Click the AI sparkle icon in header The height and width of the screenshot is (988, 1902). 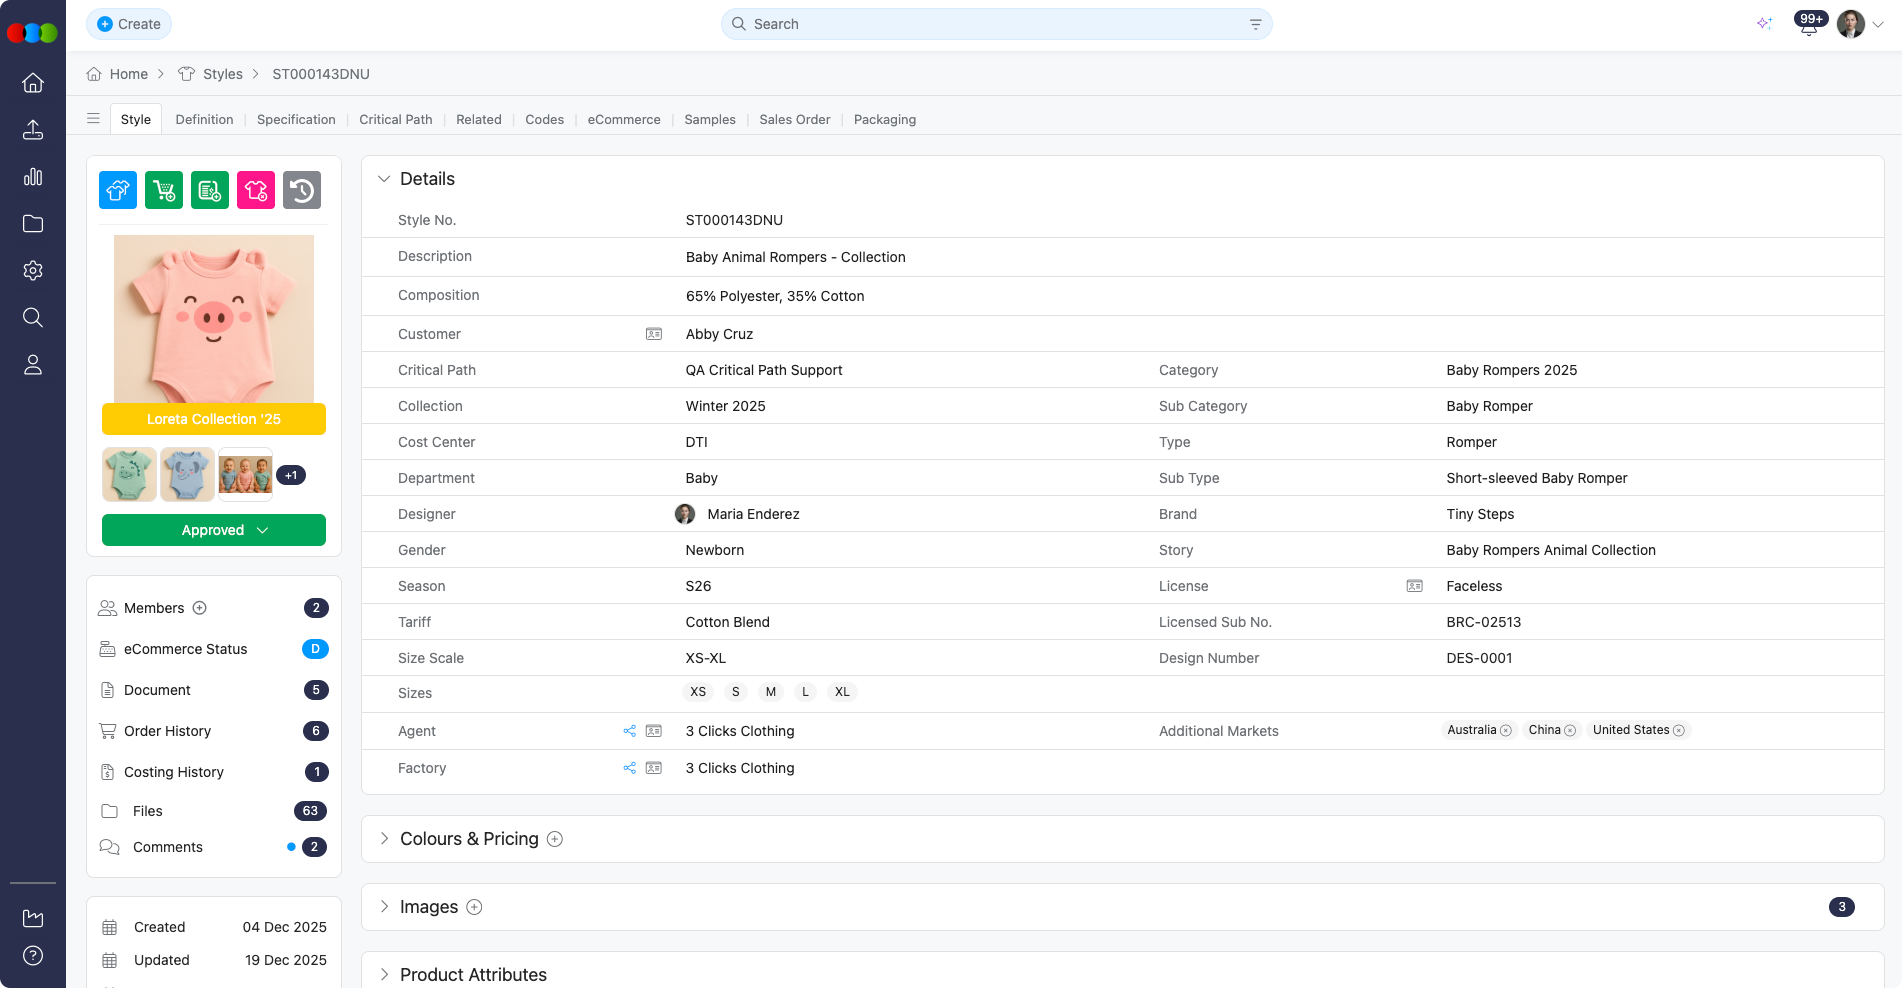[1764, 24]
